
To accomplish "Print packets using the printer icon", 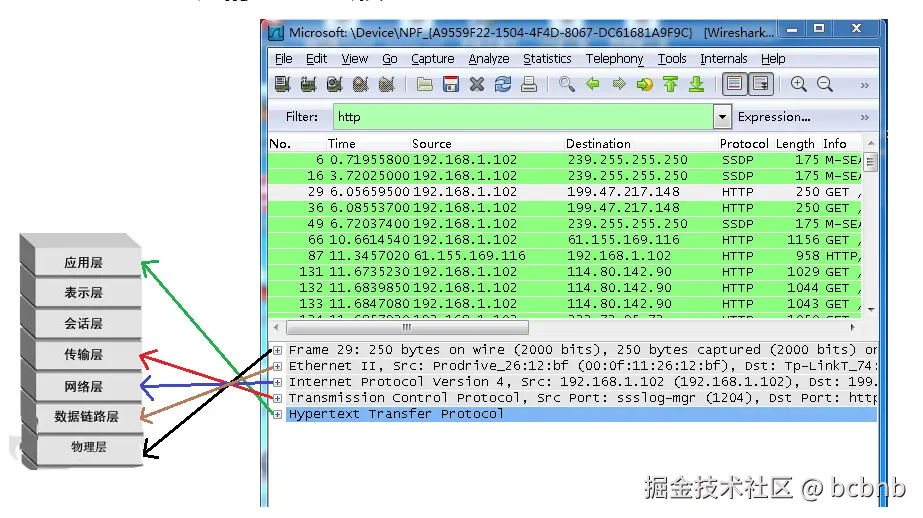I will pyautogui.click(x=529, y=84).
